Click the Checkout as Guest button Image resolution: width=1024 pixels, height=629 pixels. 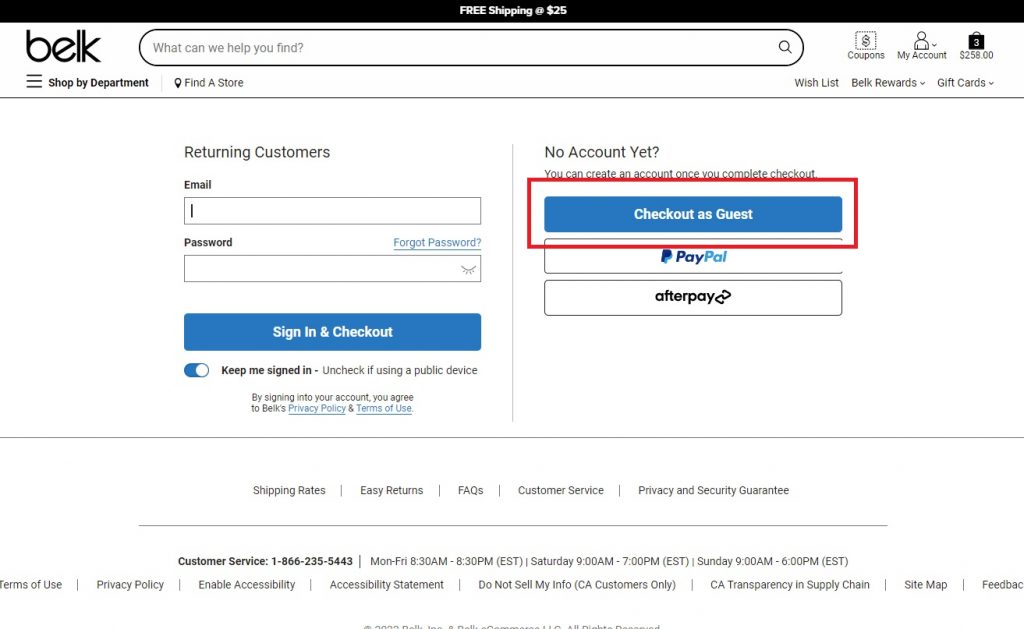tap(693, 214)
